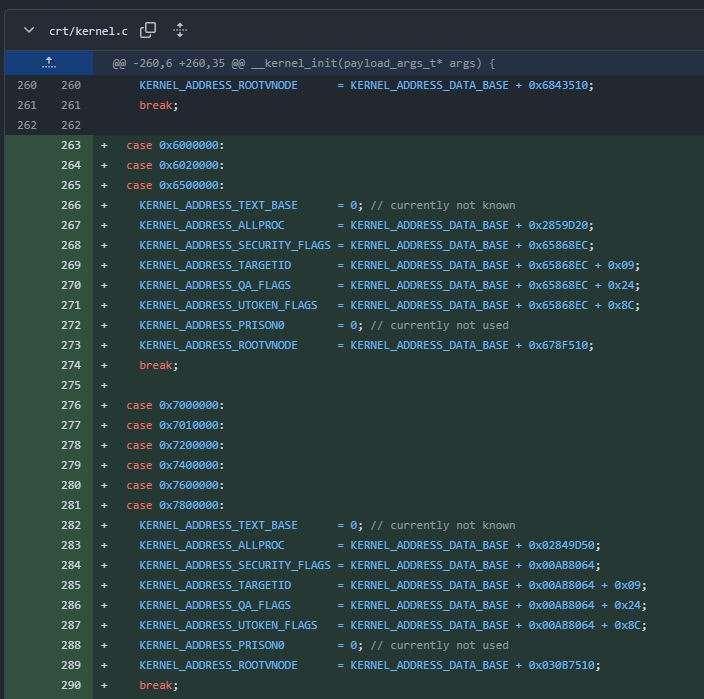704x699 pixels.
Task: Click the value 0x02849D50
Action: click(562, 545)
